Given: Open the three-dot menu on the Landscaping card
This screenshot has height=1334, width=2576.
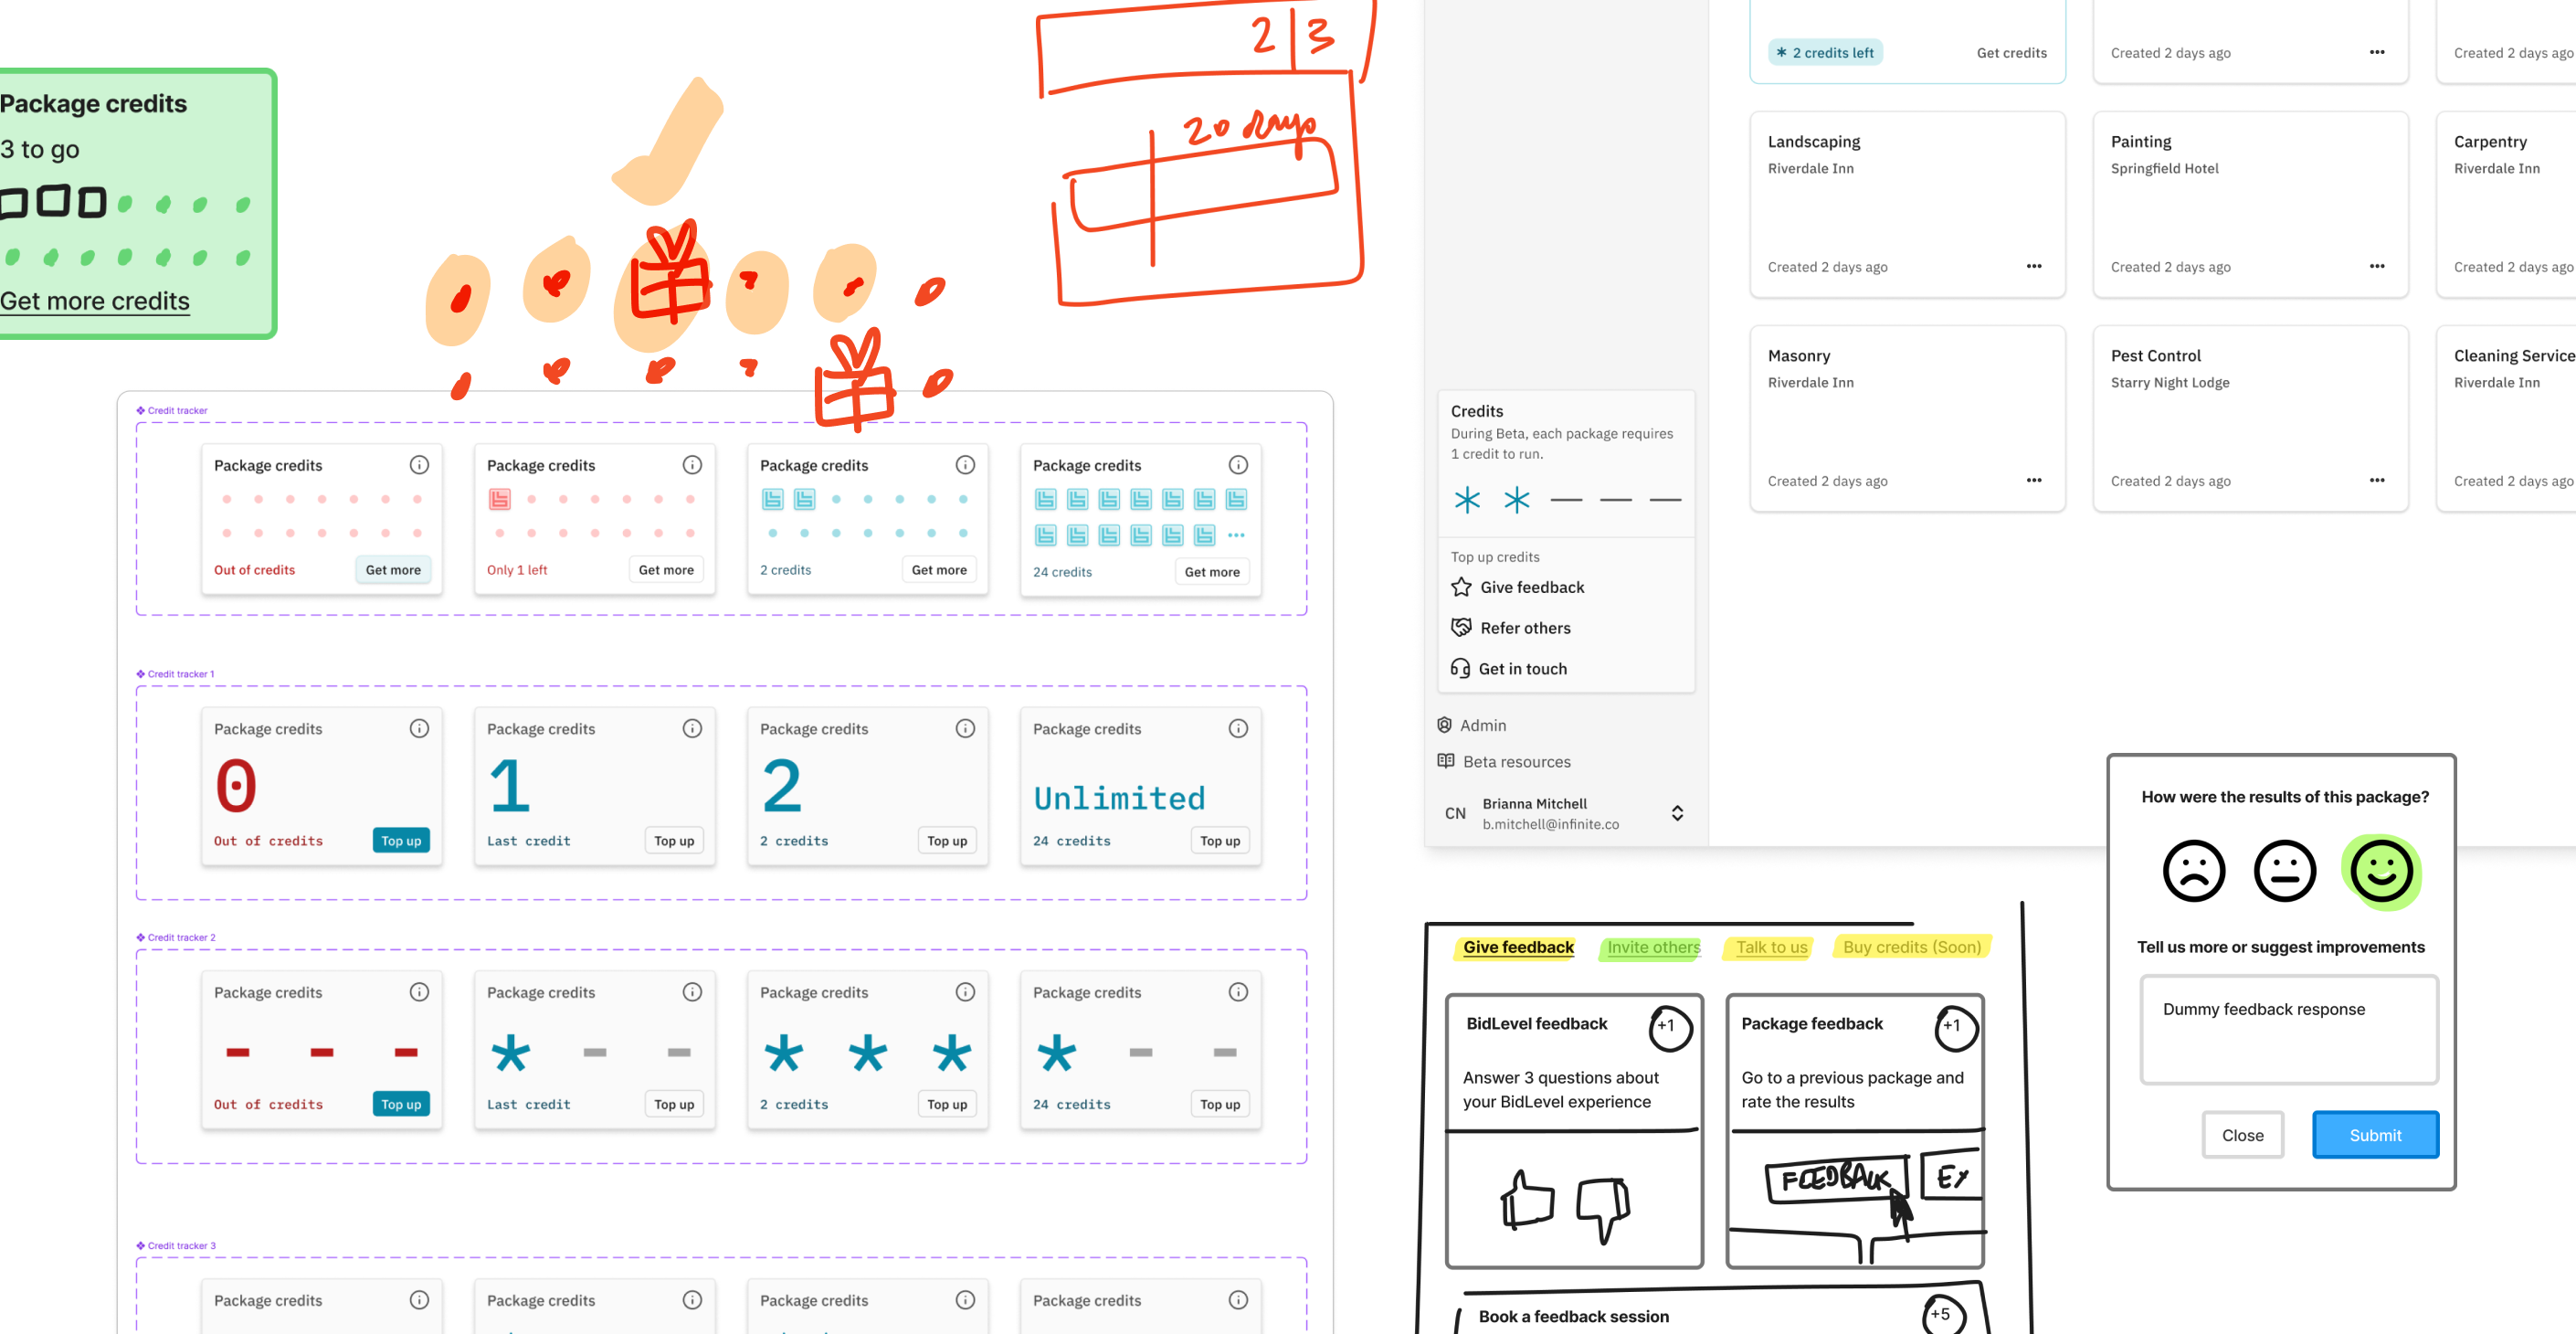Looking at the screenshot, I should click(2033, 266).
